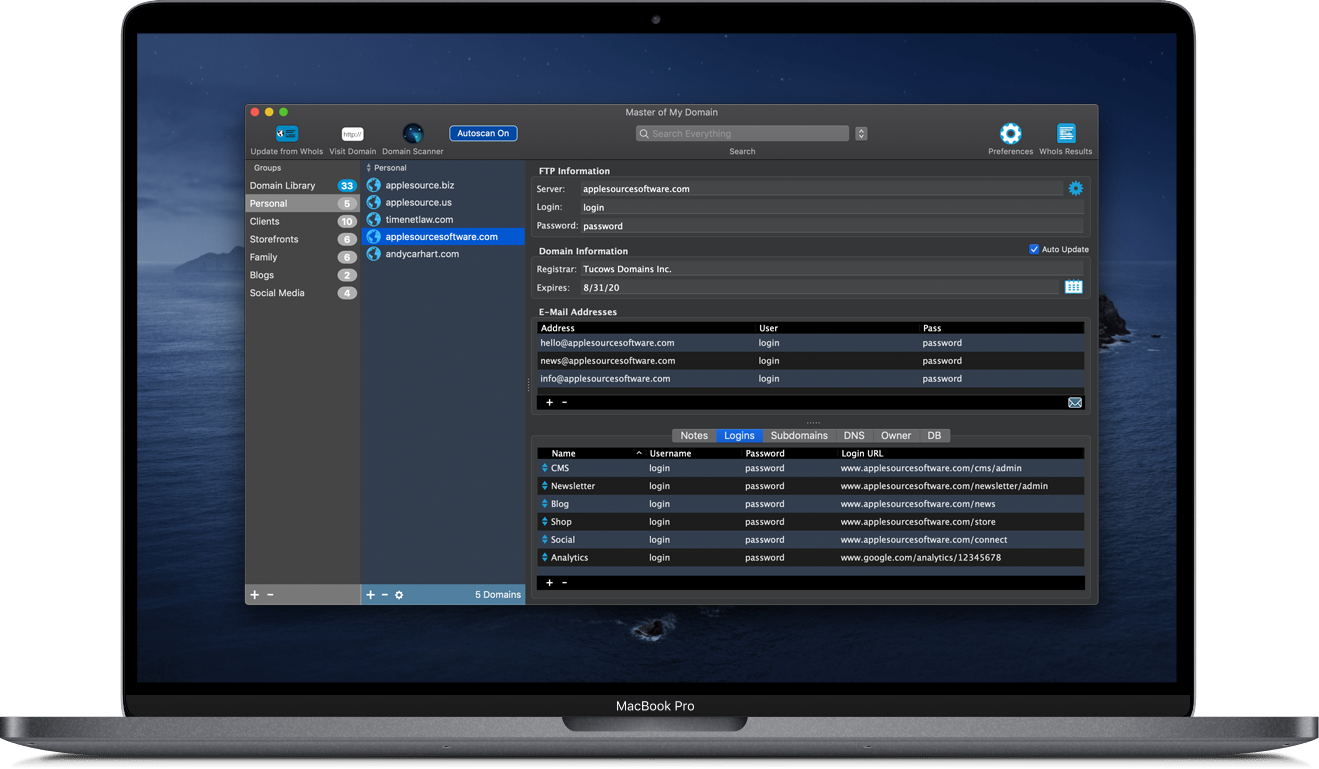1319x769 pixels.
Task: Switch to the Subdomains tab
Action: pyautogui.click(x=799, y=435)
